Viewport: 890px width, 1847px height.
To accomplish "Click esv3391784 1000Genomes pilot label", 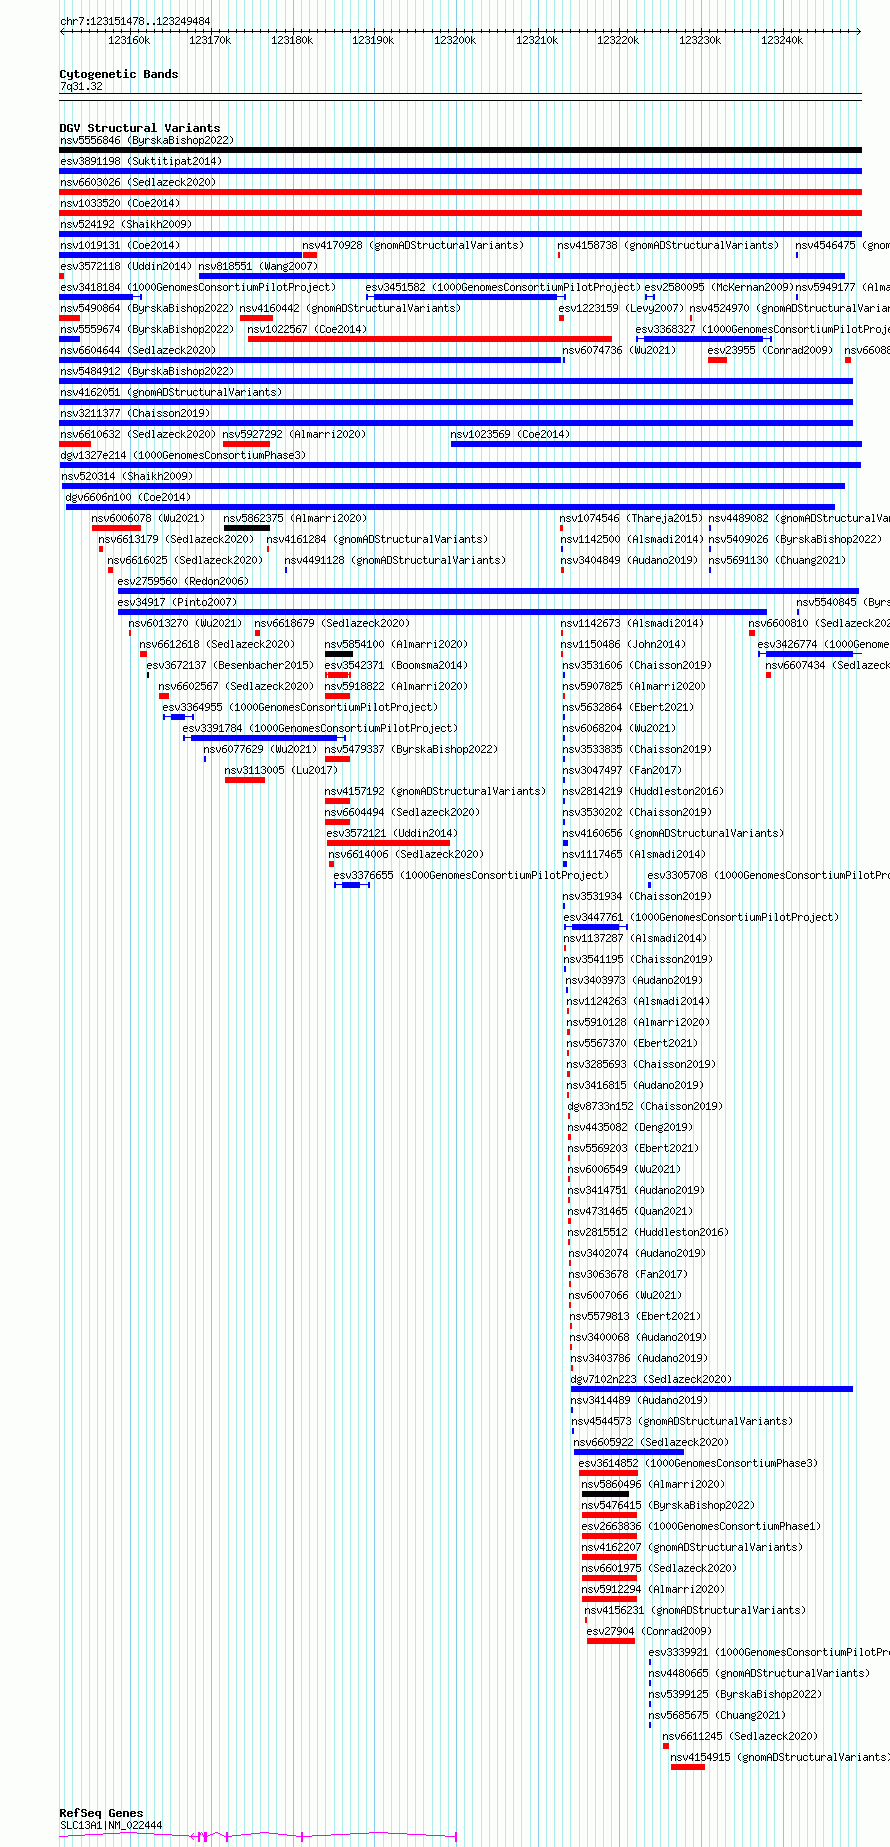I will pyautogui.click(x=320, y=728).
